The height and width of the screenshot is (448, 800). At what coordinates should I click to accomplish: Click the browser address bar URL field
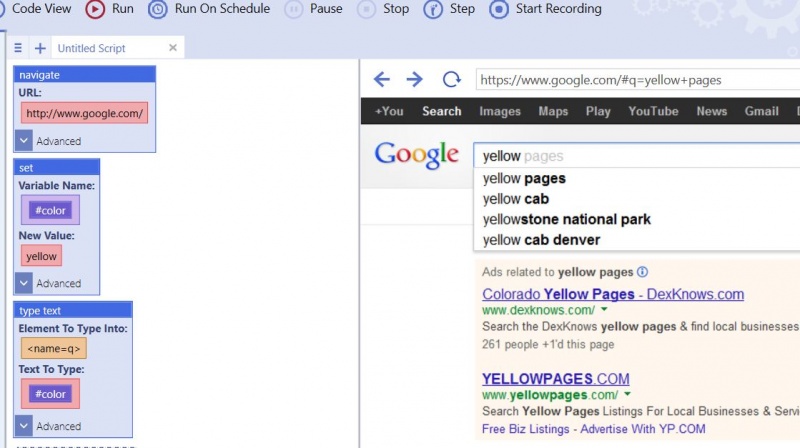638,80
